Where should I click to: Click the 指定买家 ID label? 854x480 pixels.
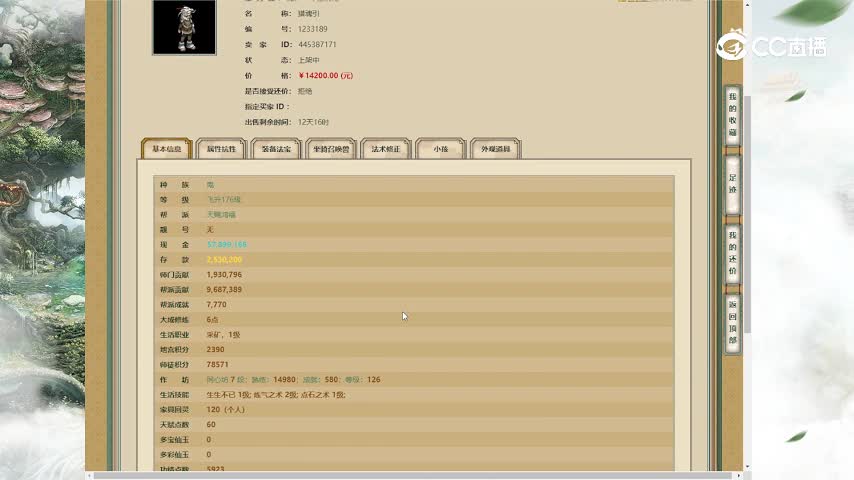[267, 107]
